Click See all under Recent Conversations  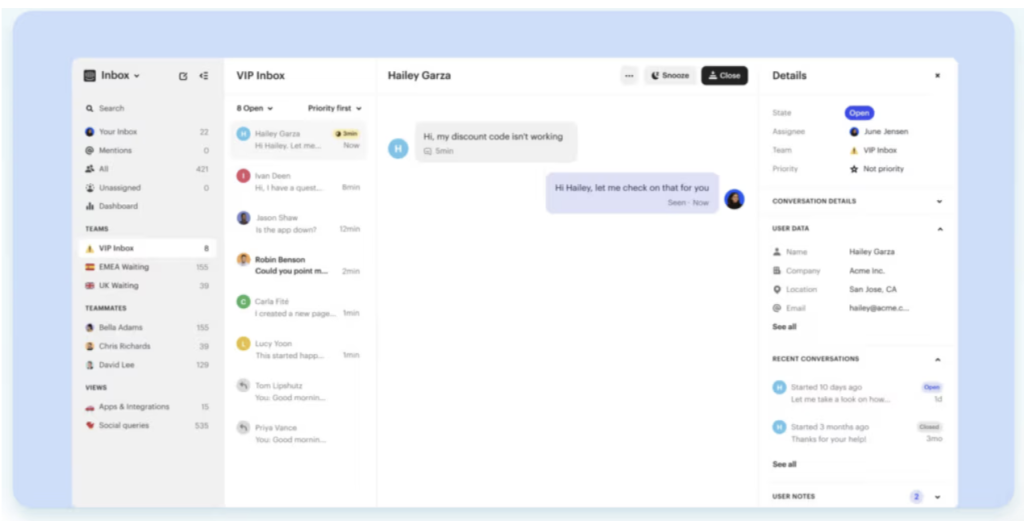coord(784,465)
